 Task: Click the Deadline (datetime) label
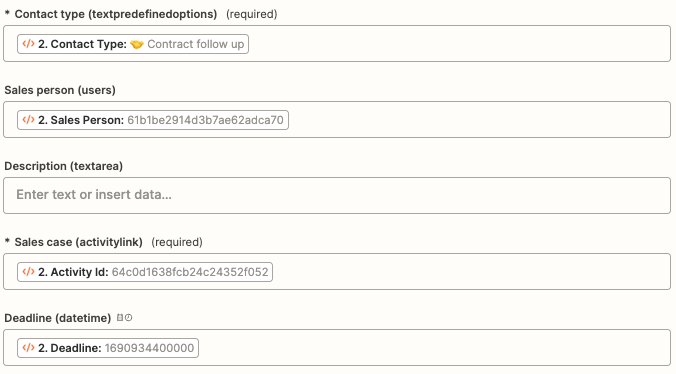(x=58, y=318)
